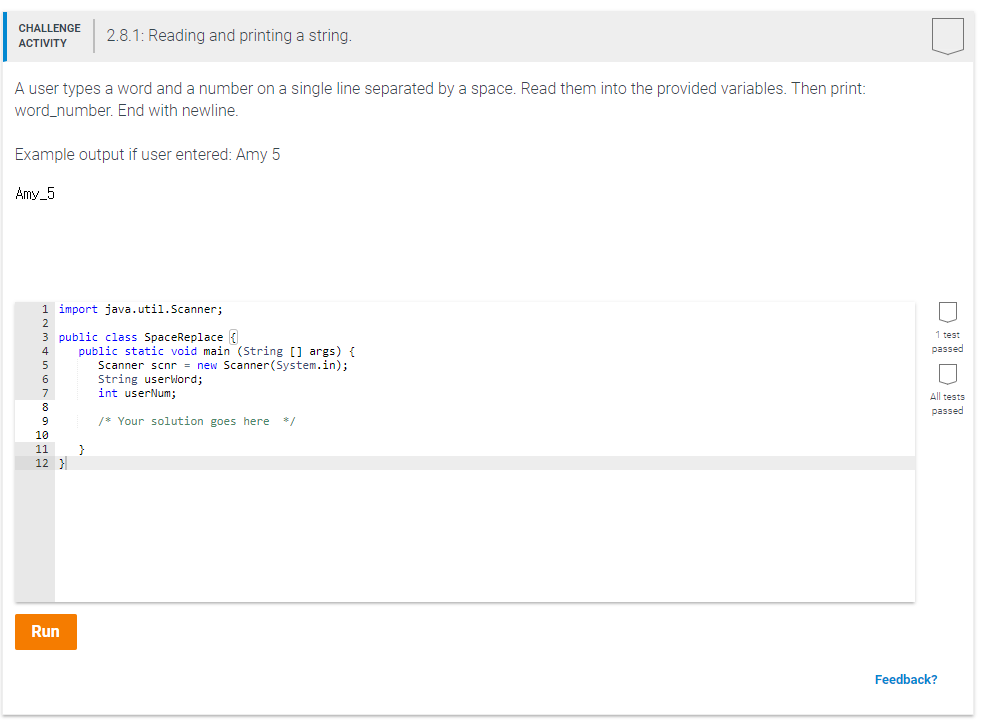Click the blue CHALLENGE ACTIVITY accent bar

(4, 36)
